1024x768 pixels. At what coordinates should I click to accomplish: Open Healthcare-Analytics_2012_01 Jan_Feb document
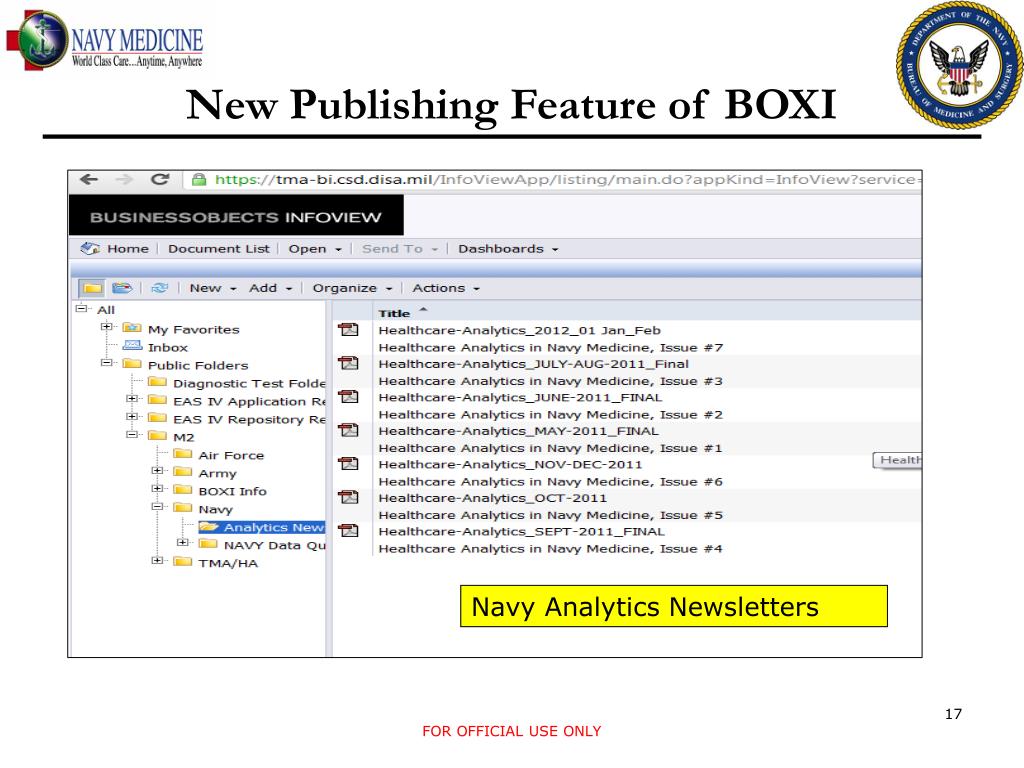pos(519,330)
